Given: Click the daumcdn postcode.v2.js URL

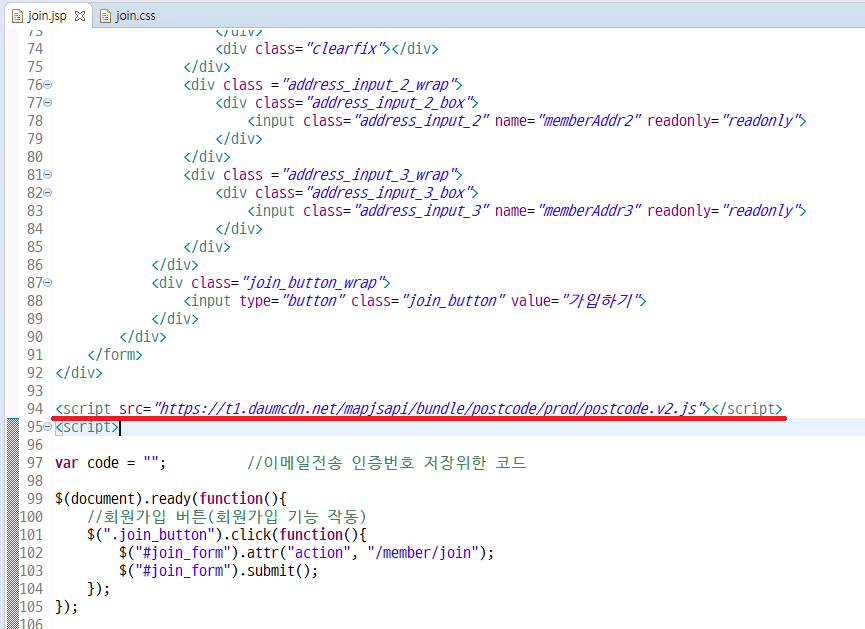Looking at the screenshot, I should [x=432, y=408].
